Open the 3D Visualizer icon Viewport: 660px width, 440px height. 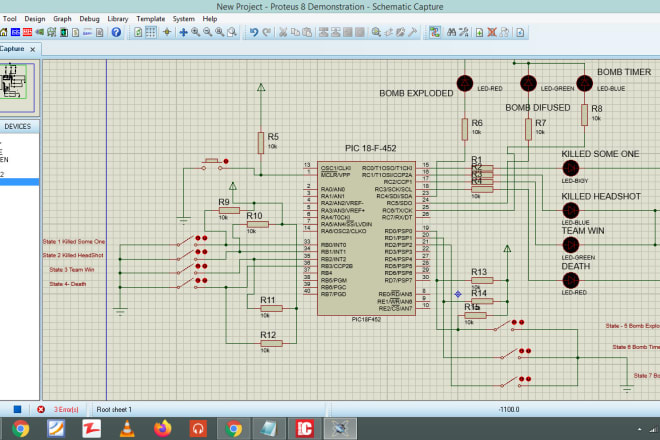click(x=40, y=32)
